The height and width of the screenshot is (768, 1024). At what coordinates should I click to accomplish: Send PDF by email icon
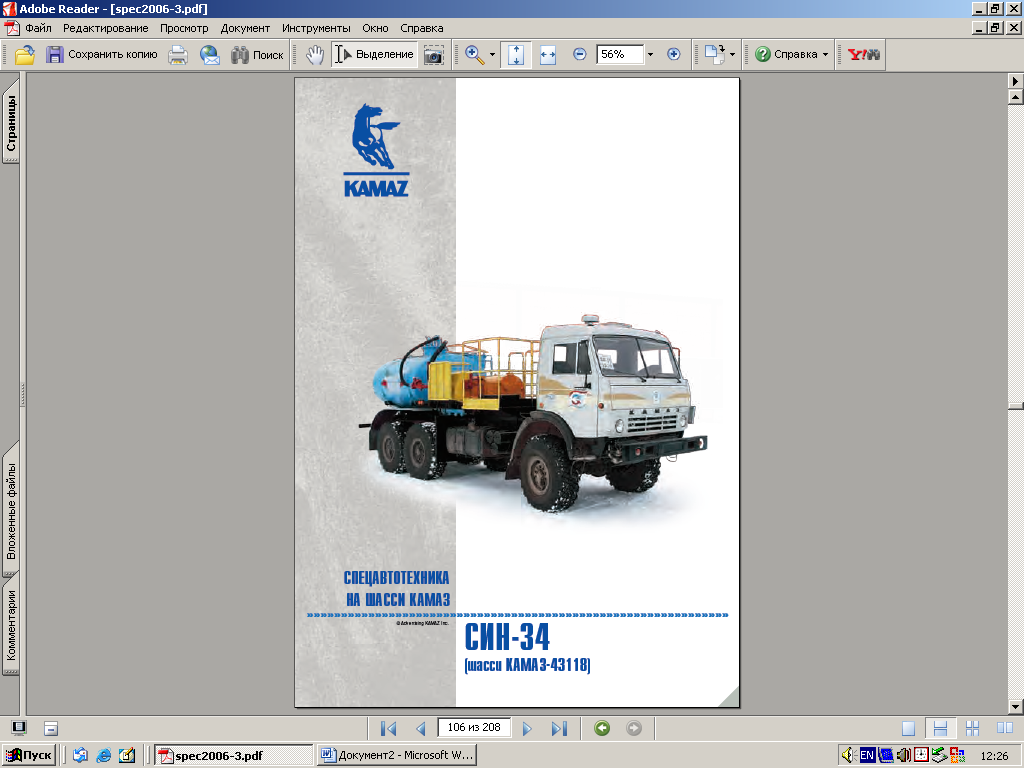[210, 54]
